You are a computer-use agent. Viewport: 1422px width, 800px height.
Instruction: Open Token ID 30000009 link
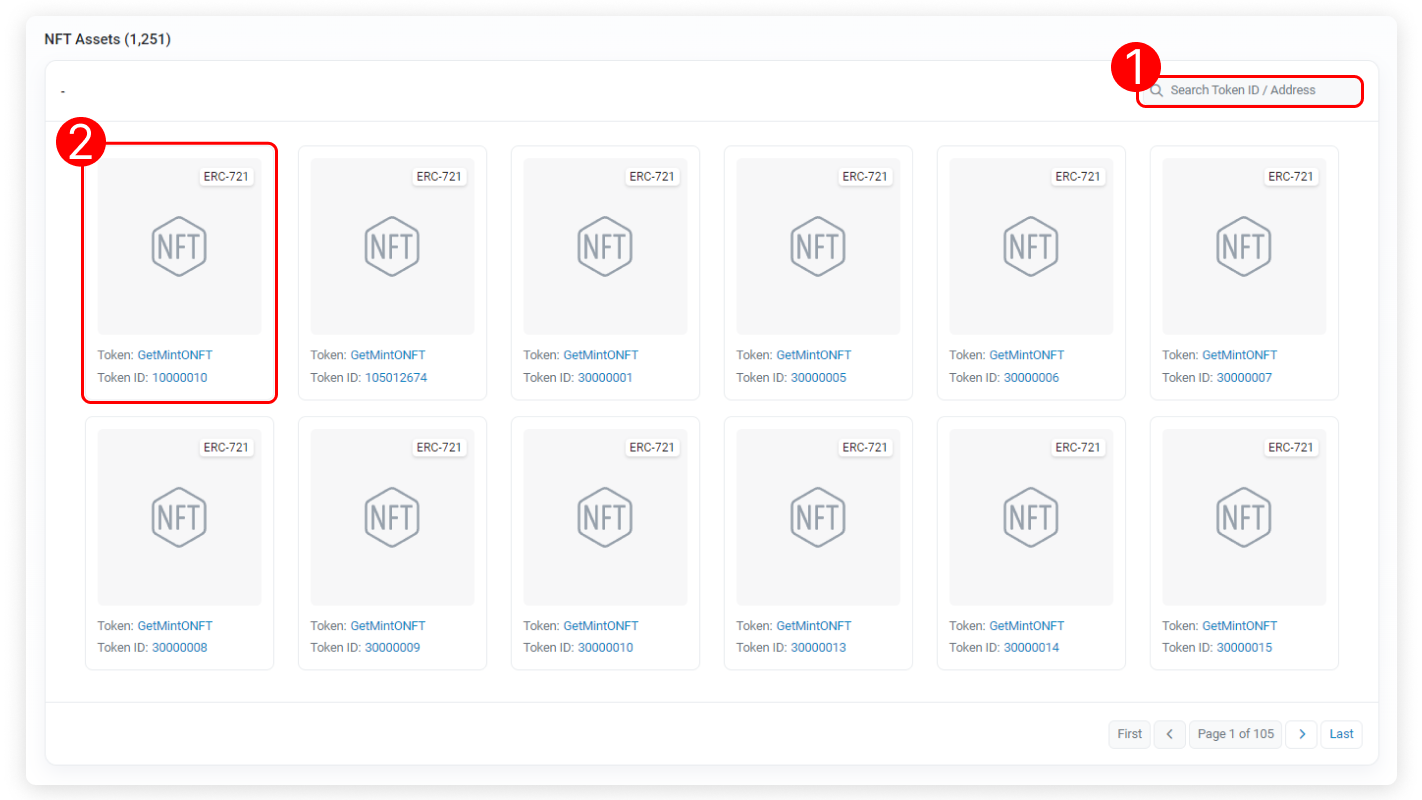click(x=392, y=648)
